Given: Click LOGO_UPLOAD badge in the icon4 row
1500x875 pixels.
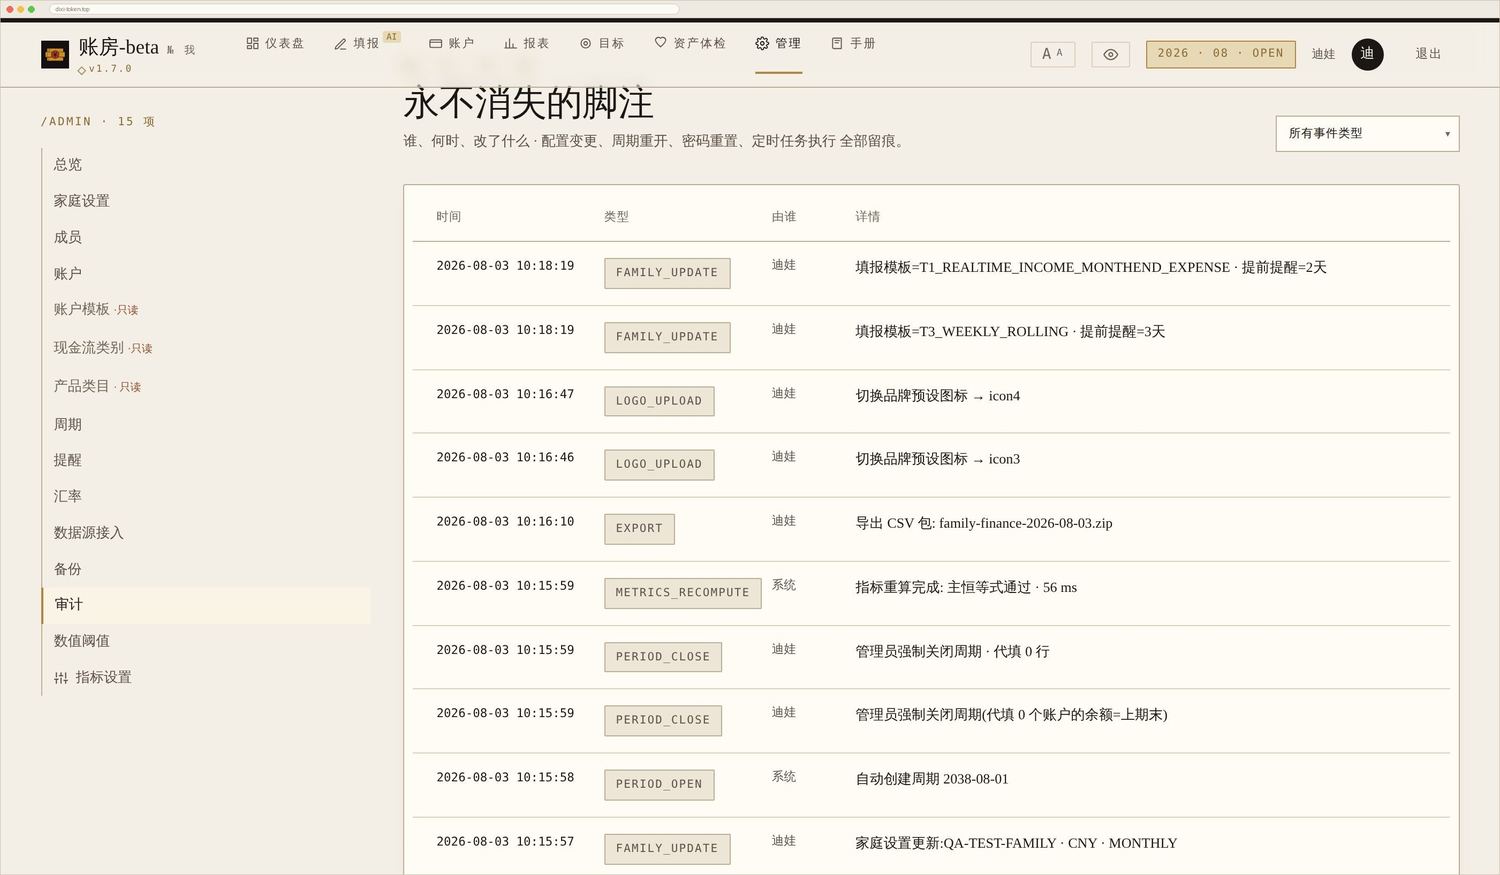Looking at the screenshot, I should (x=659, y=401).
